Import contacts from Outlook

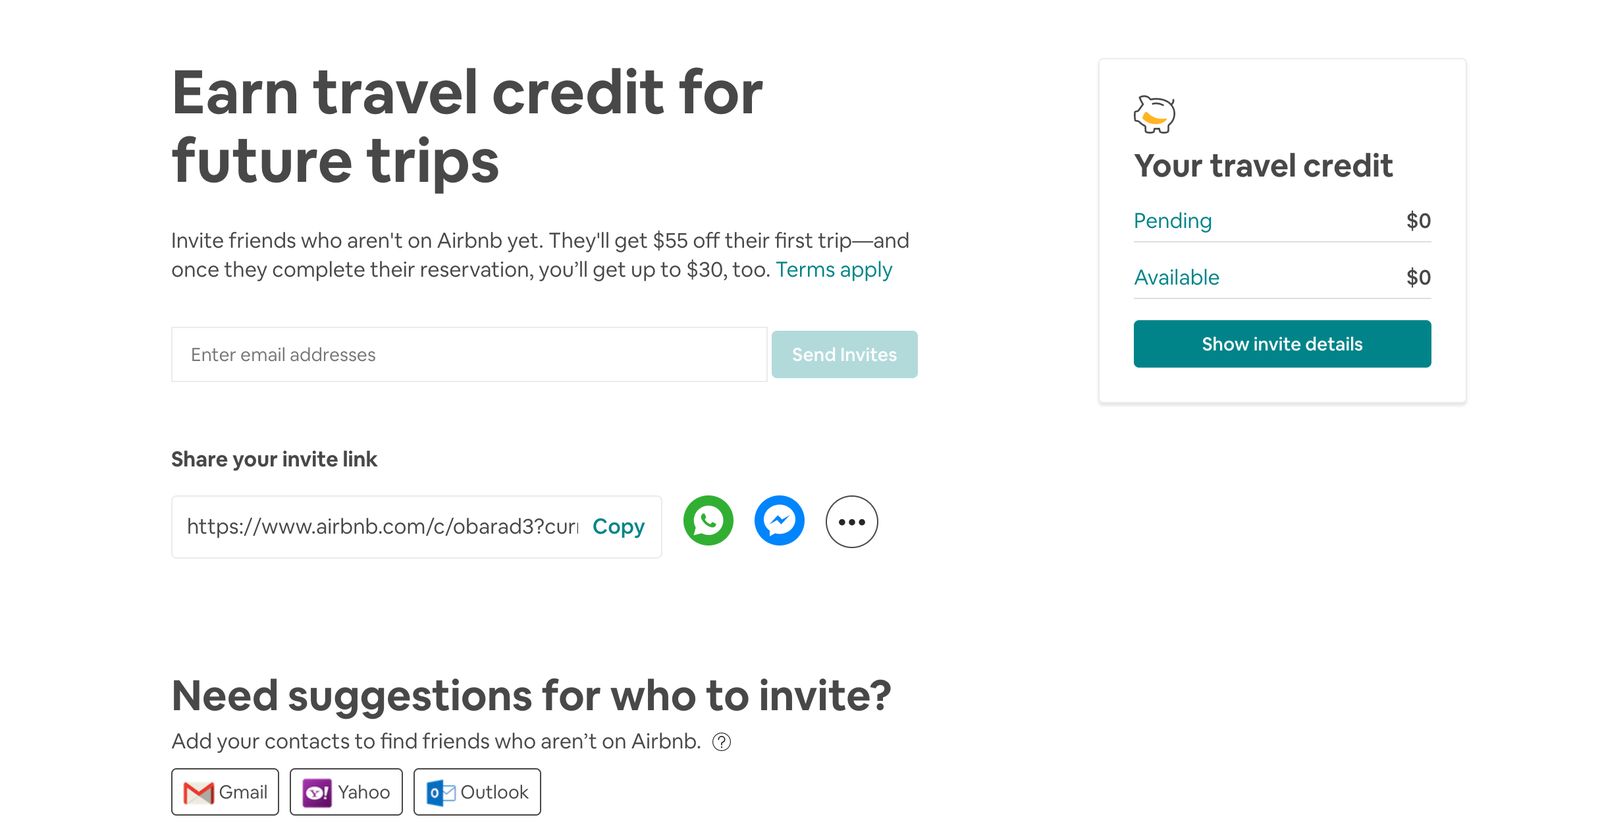(477, 792)
